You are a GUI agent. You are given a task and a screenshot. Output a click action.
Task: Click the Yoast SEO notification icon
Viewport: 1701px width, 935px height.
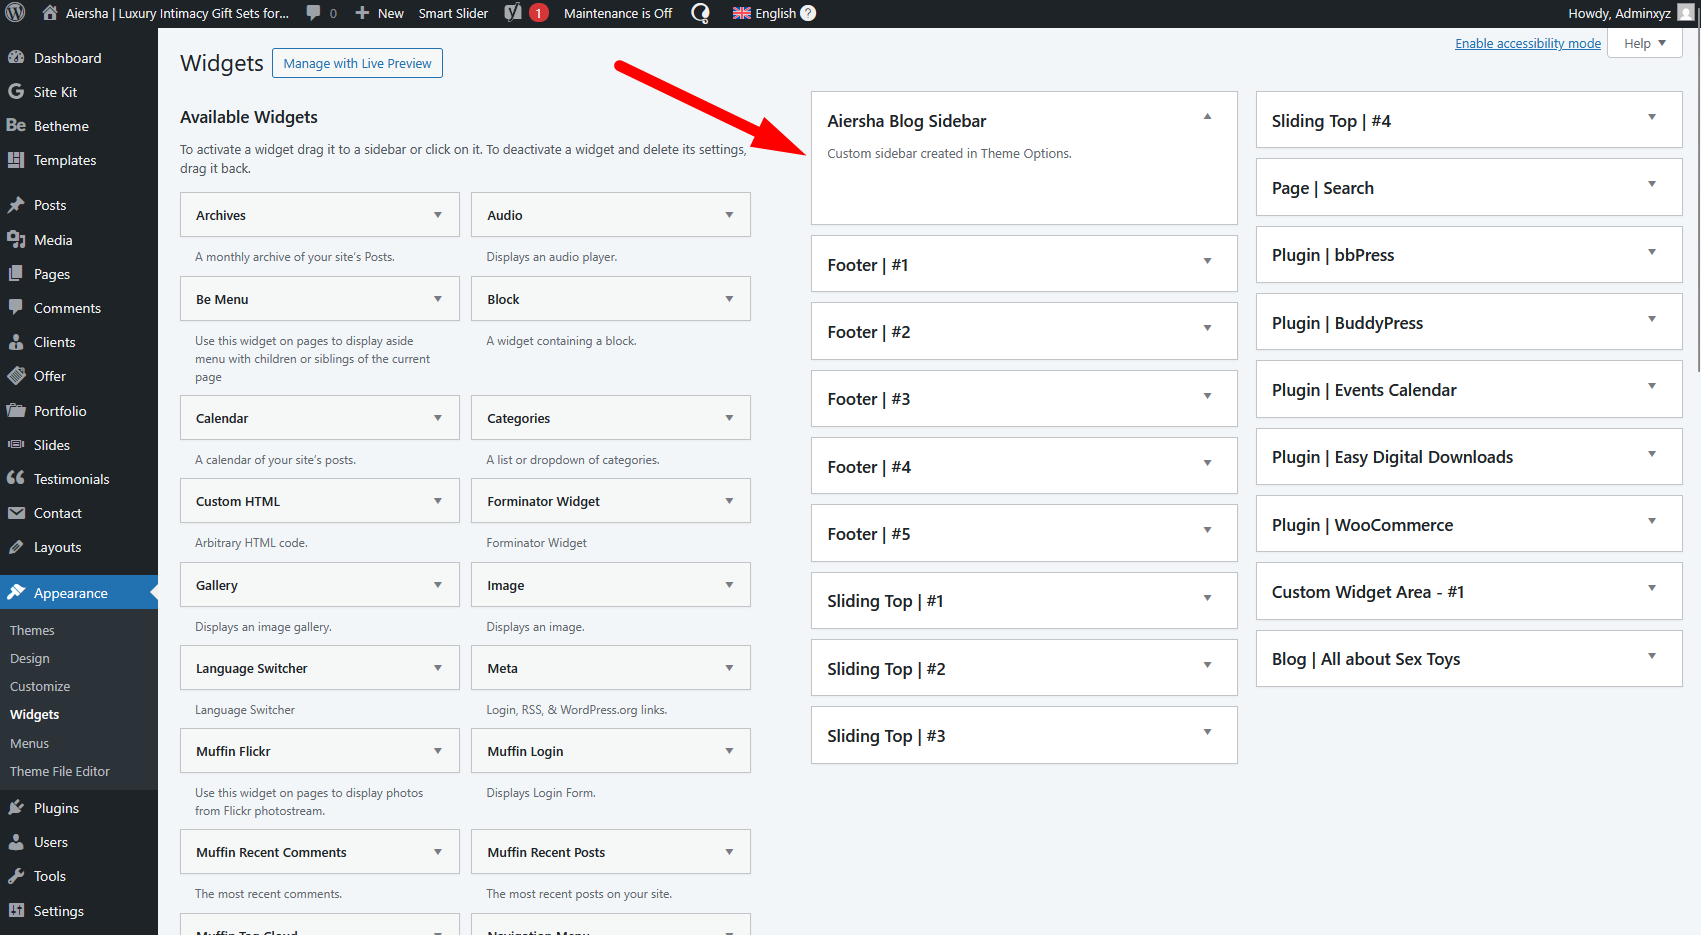(513, 13)
